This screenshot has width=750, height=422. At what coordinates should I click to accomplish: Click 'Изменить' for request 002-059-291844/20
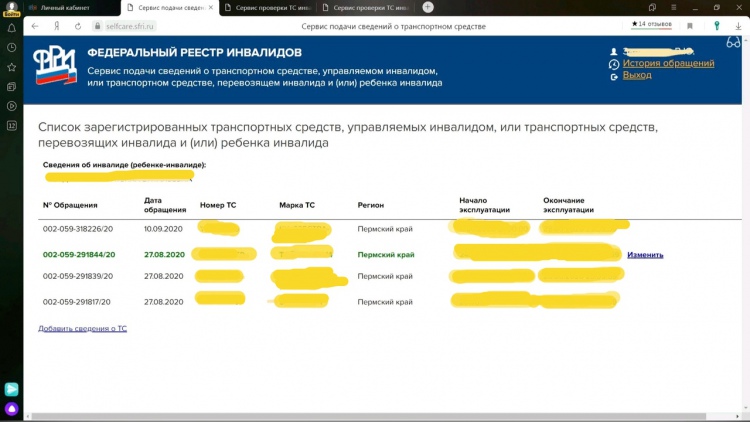[645, 255]
